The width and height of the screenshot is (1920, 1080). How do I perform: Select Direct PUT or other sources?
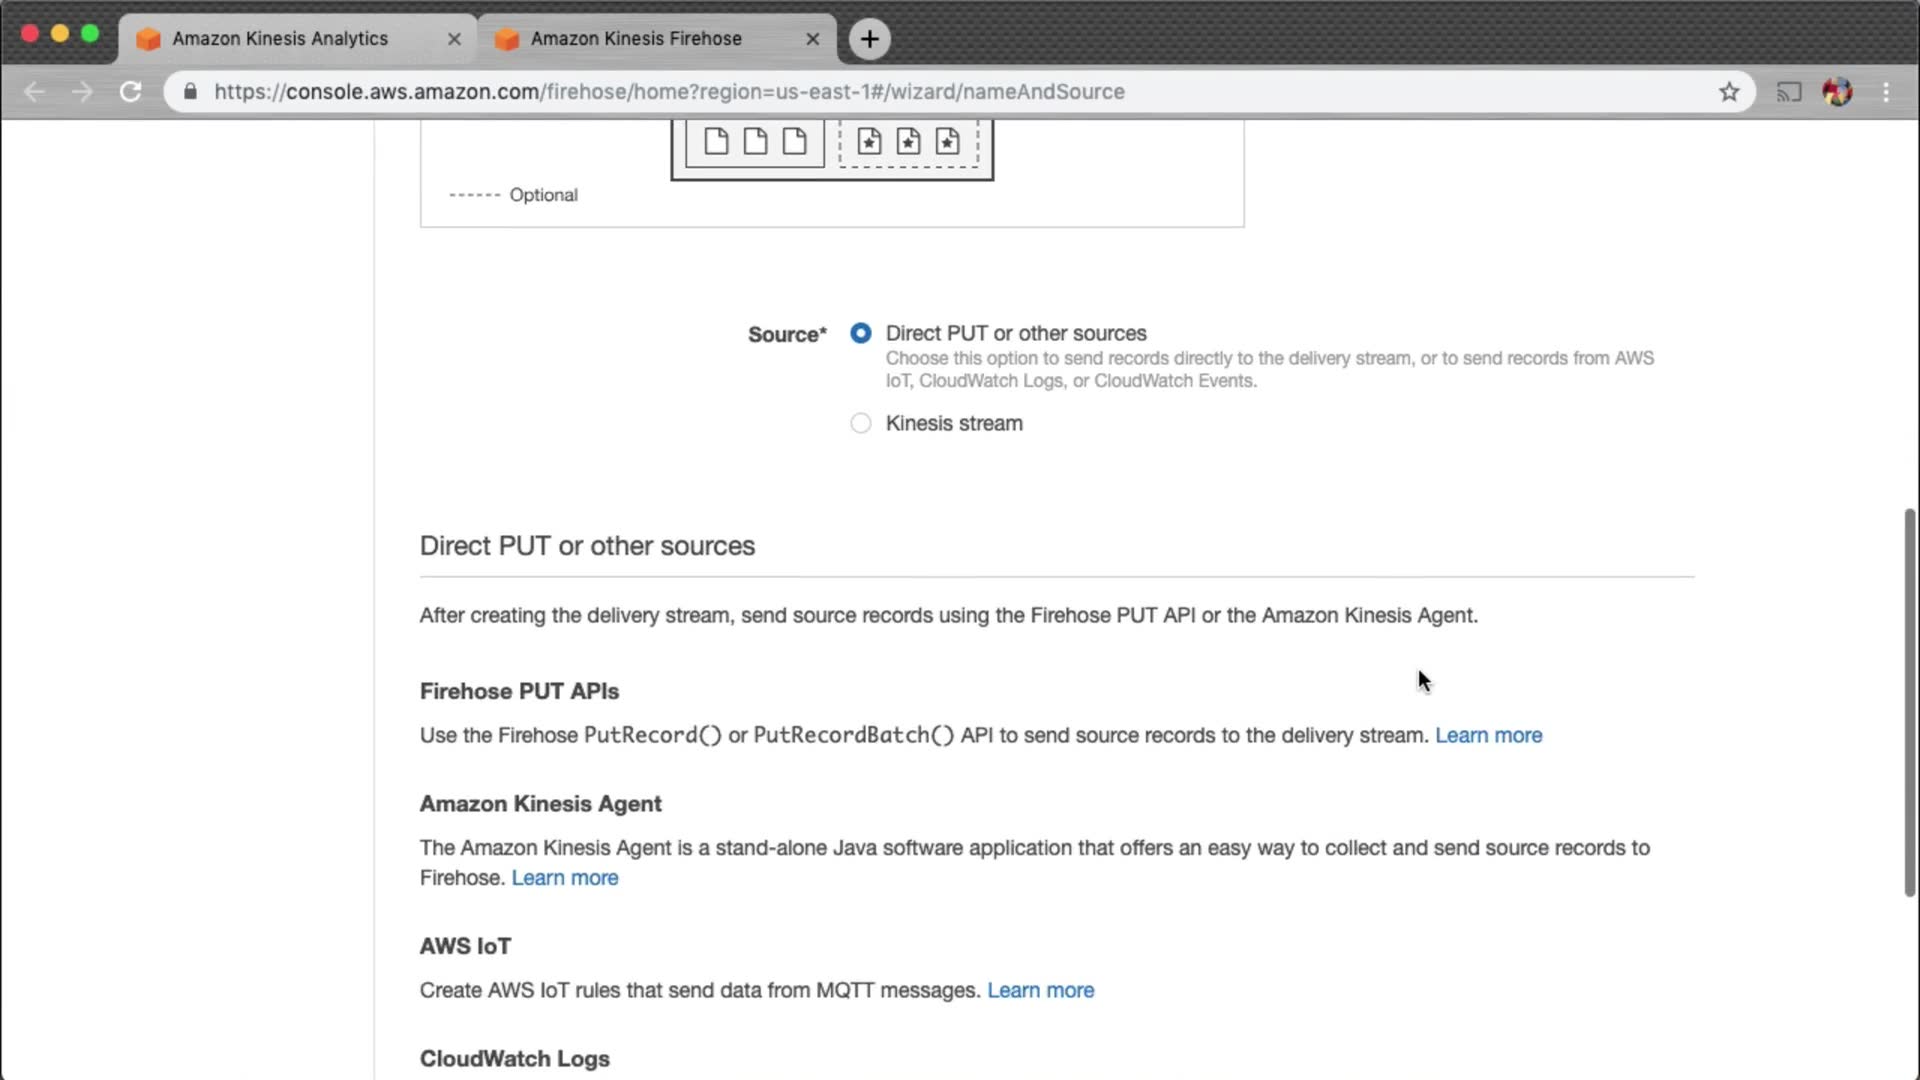coord(860,333)
